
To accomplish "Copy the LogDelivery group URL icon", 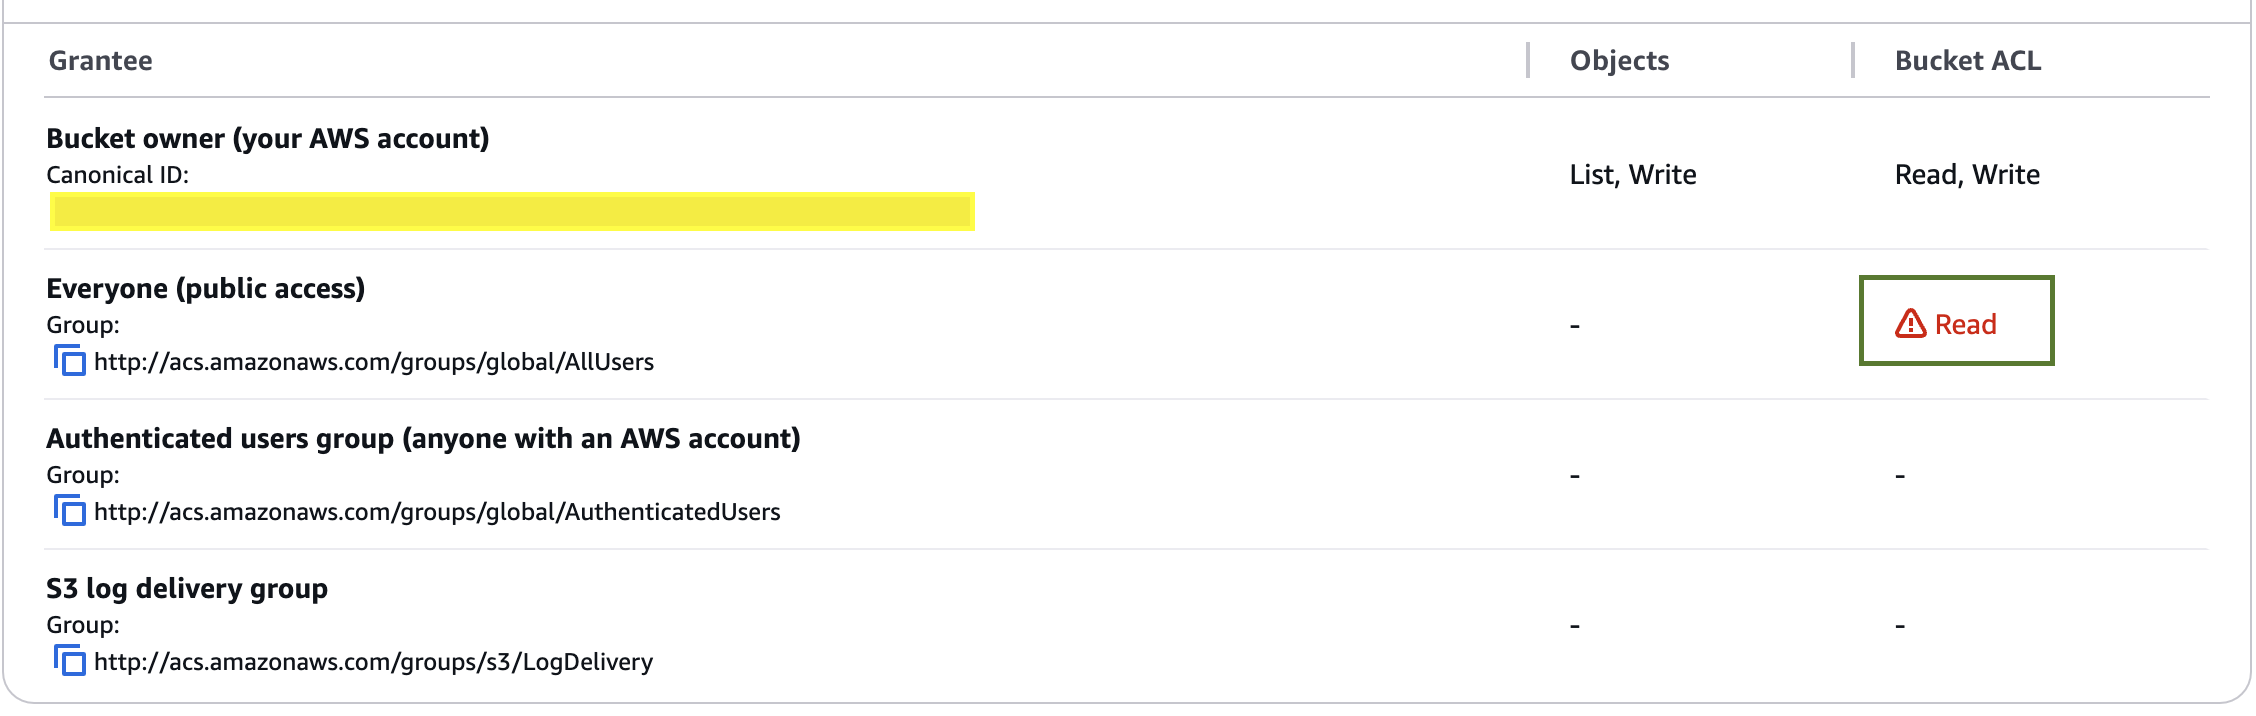I will click(69, 660).
